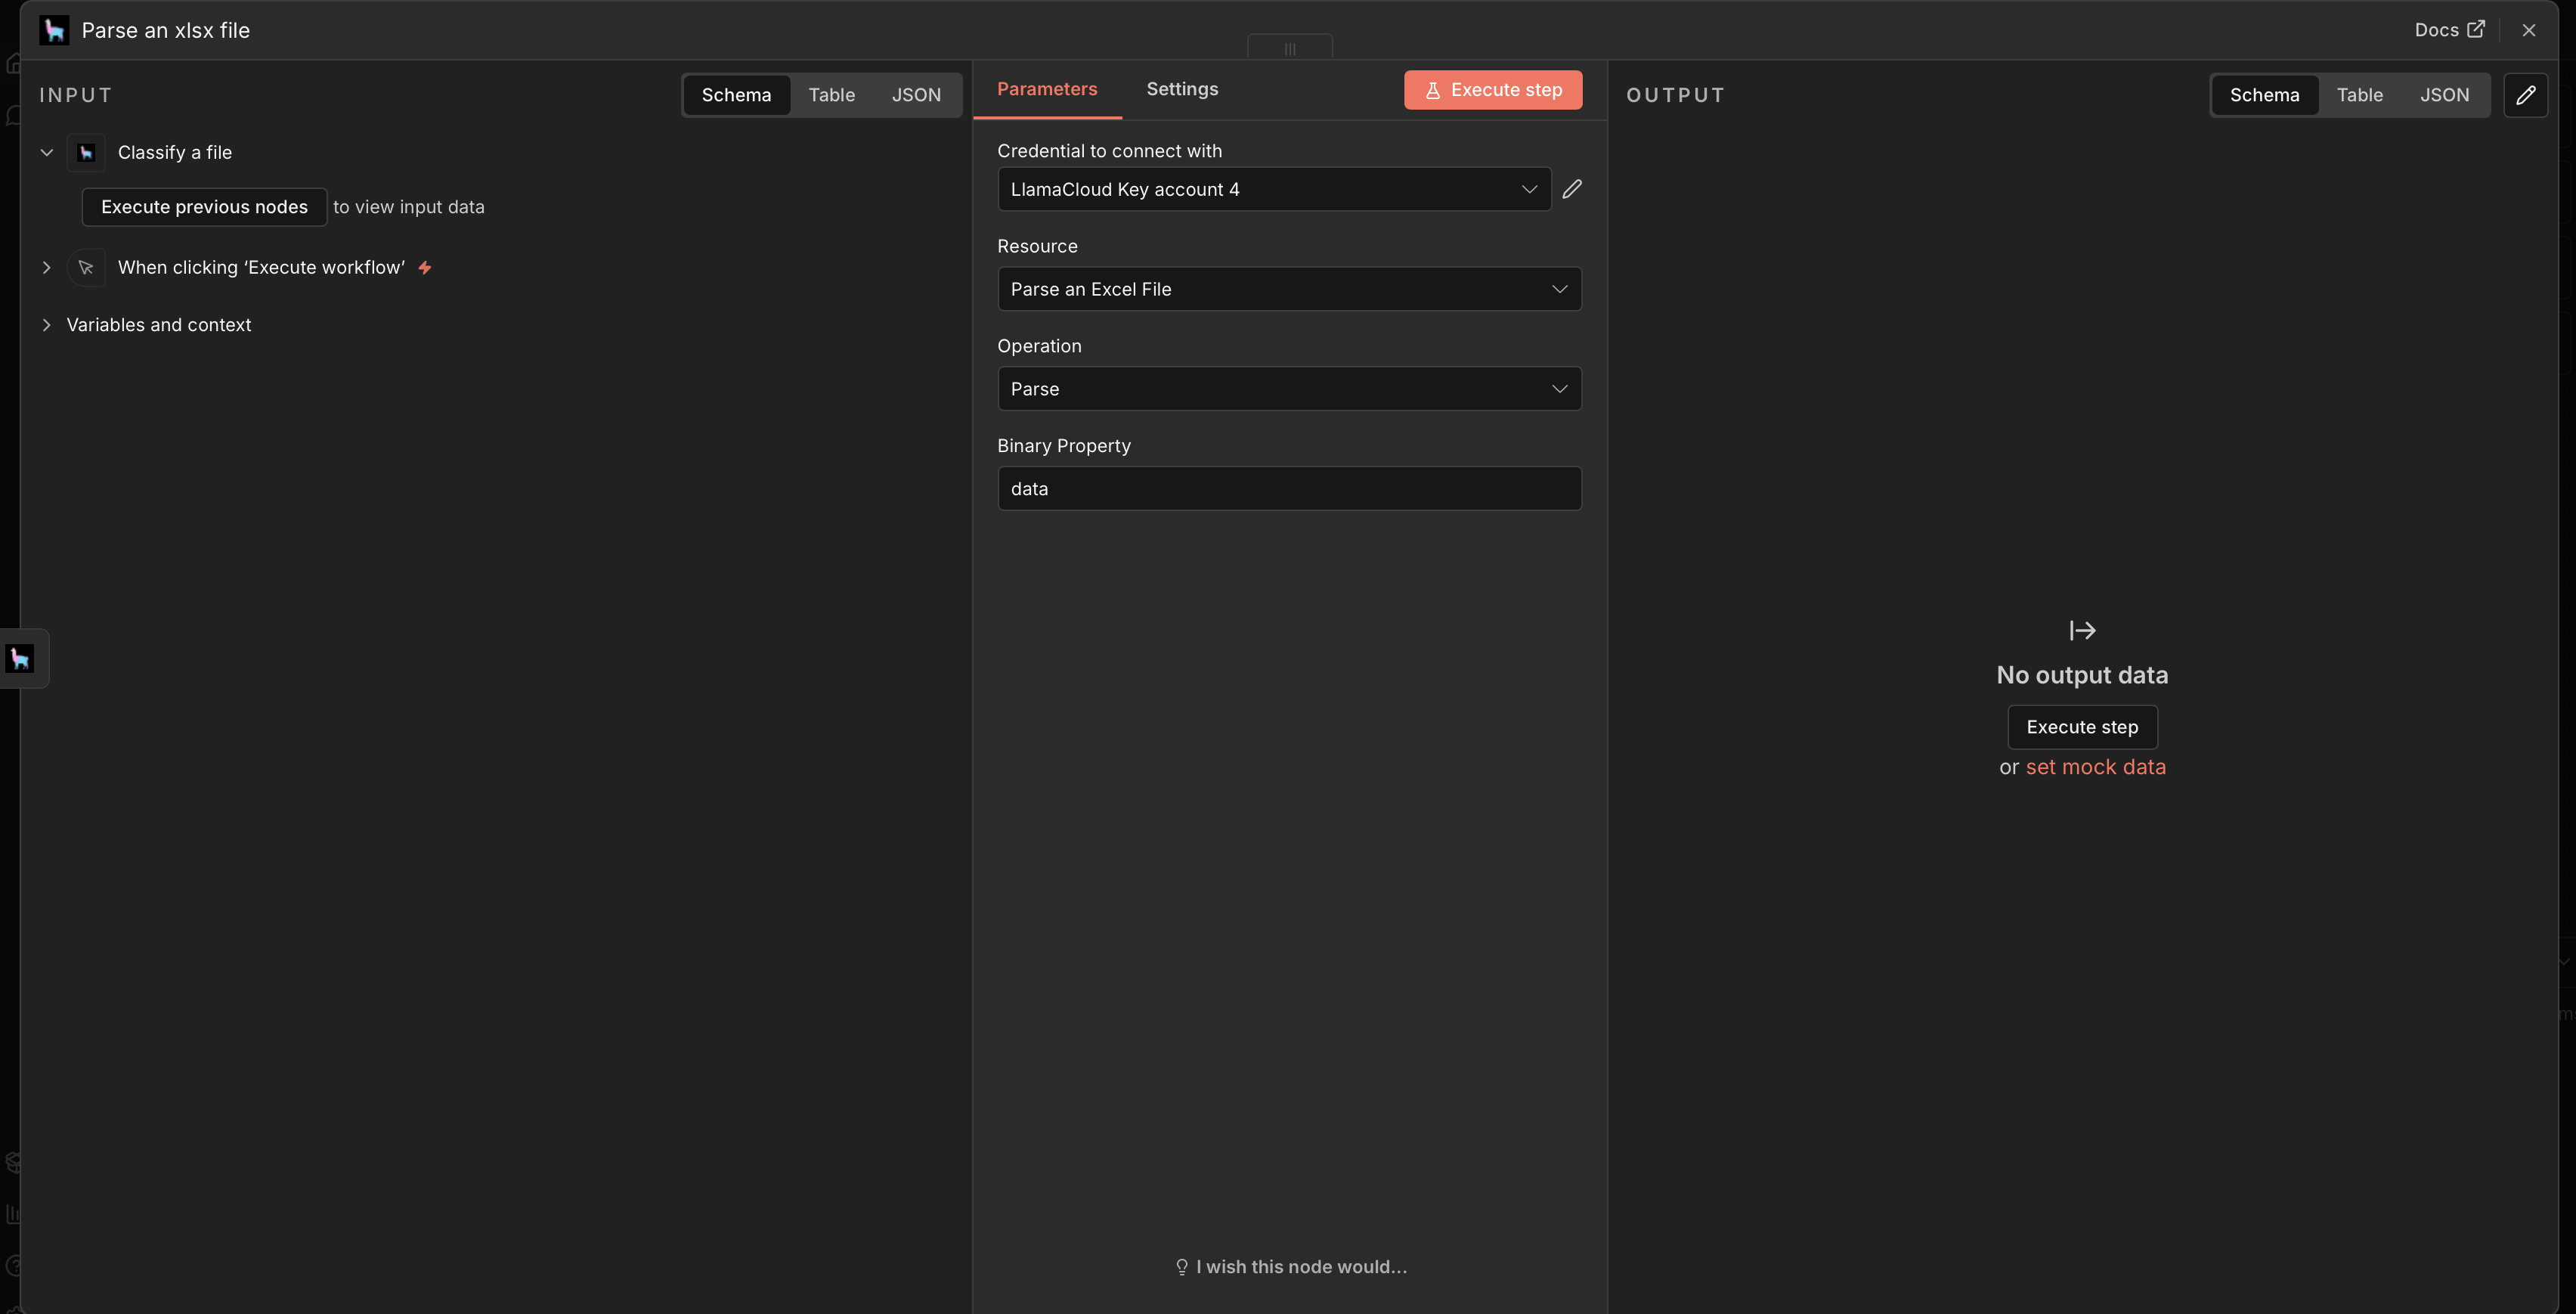Screen dimensions: 2576x1314
Task: Open the Settings tab
Action: (1182, 89)
